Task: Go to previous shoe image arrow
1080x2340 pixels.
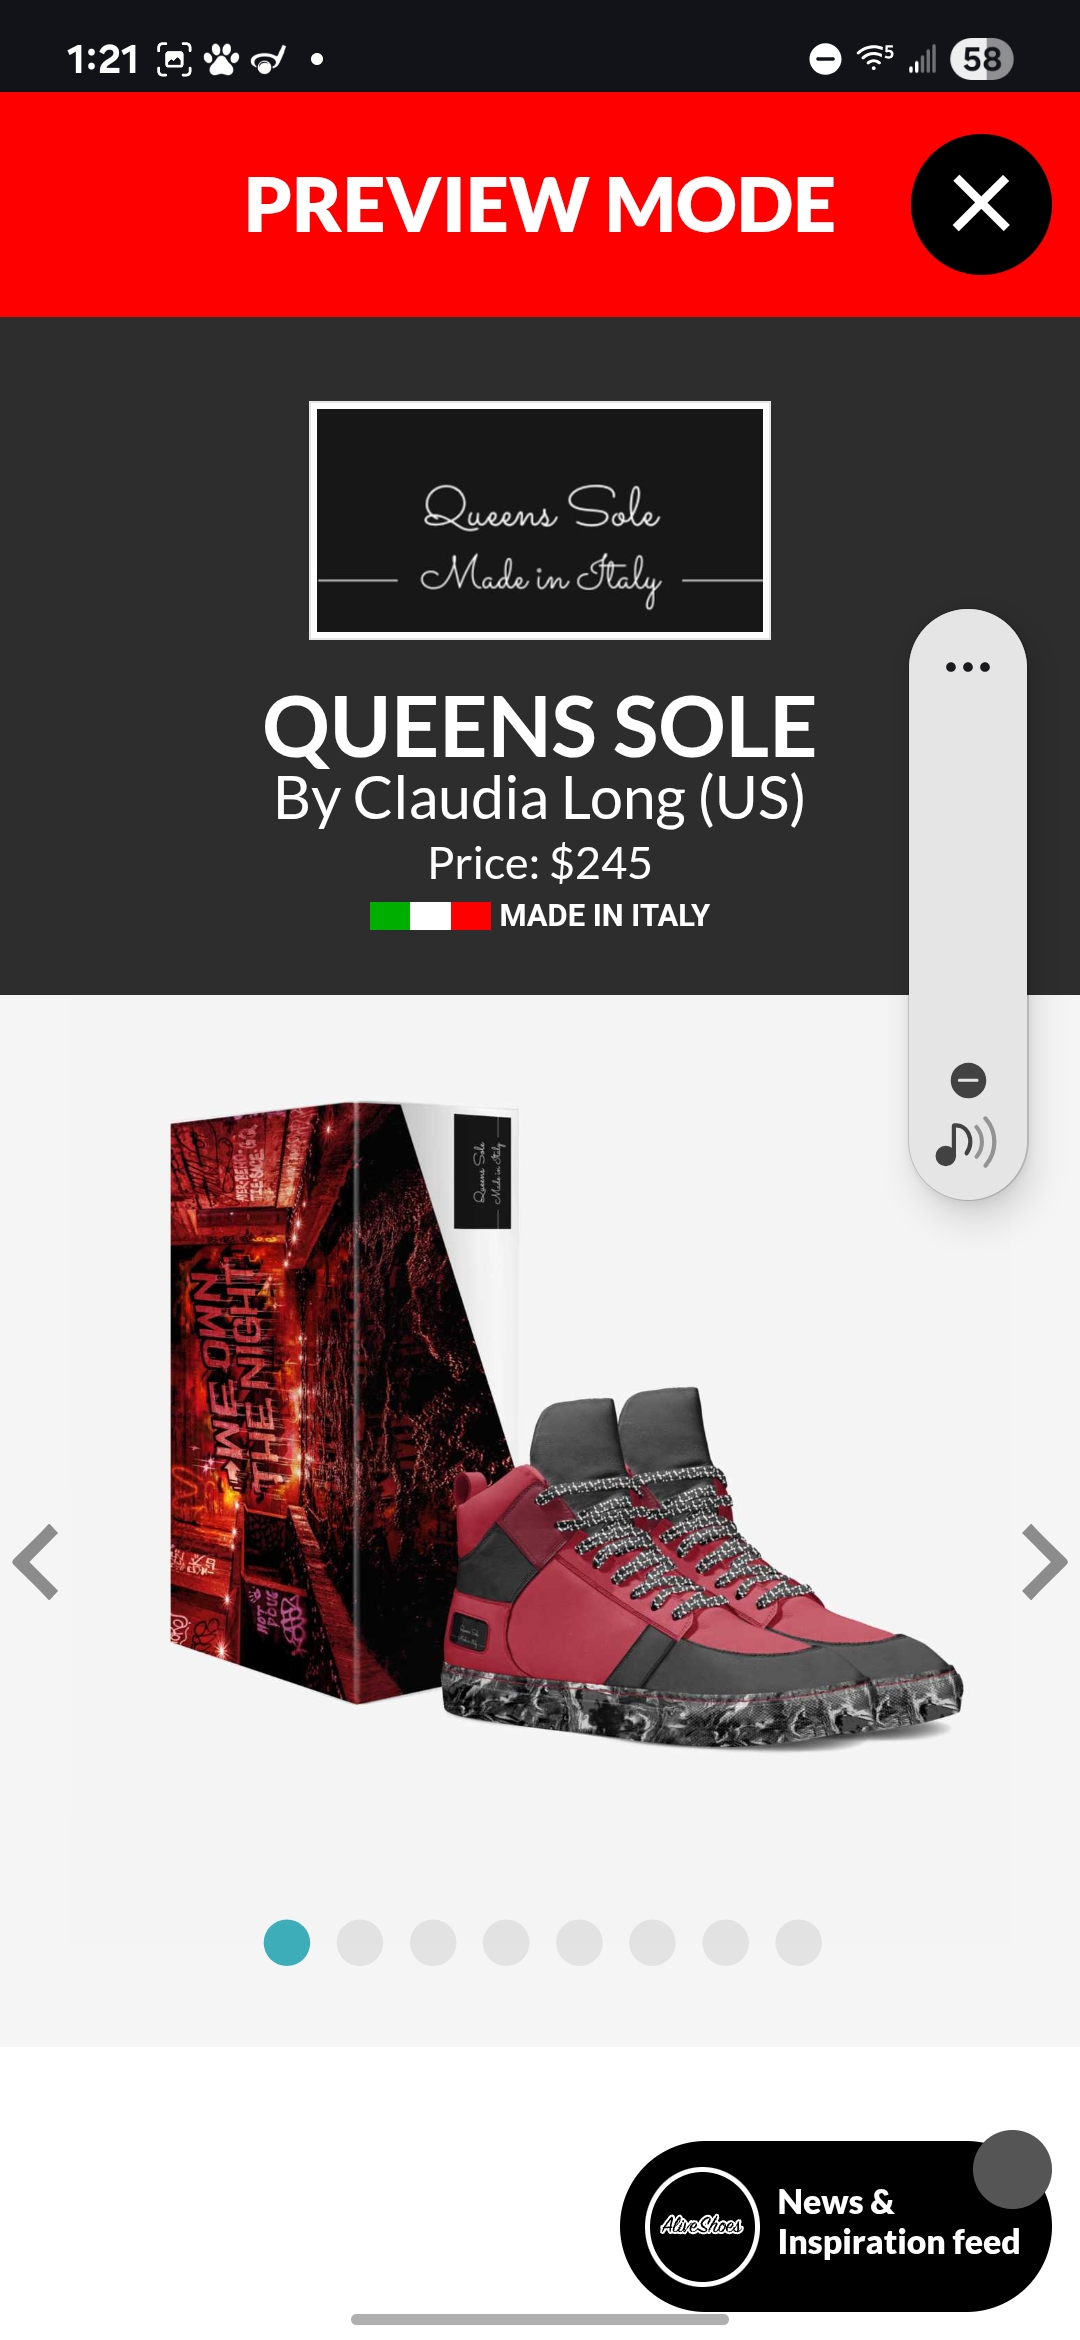Action: [36, 1562]
